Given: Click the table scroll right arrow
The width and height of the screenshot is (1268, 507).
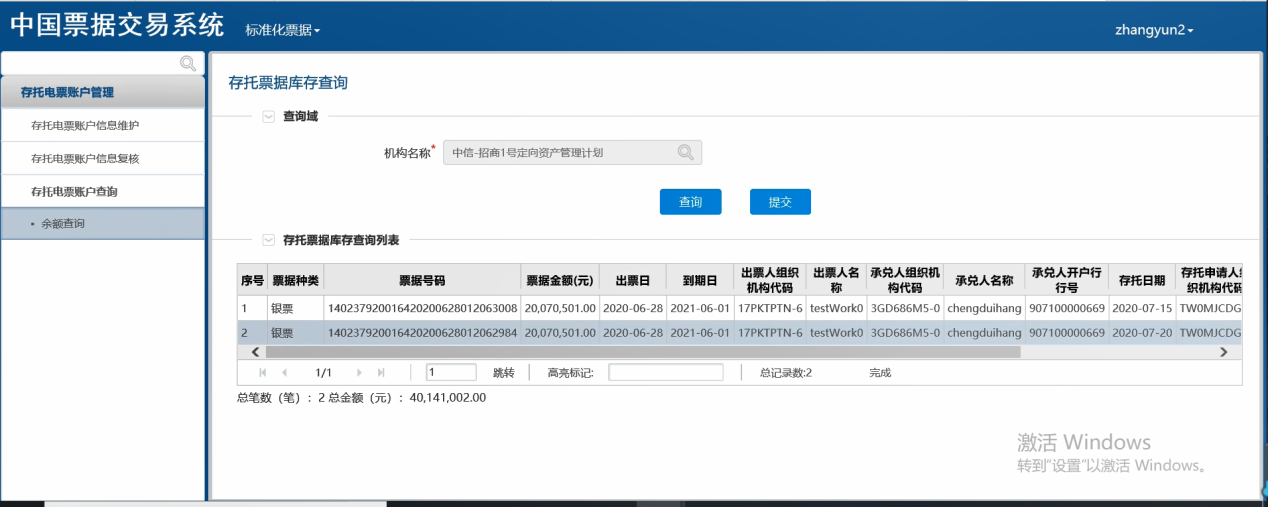Looking at the screenshot, I should click(x=1224, y=352).
